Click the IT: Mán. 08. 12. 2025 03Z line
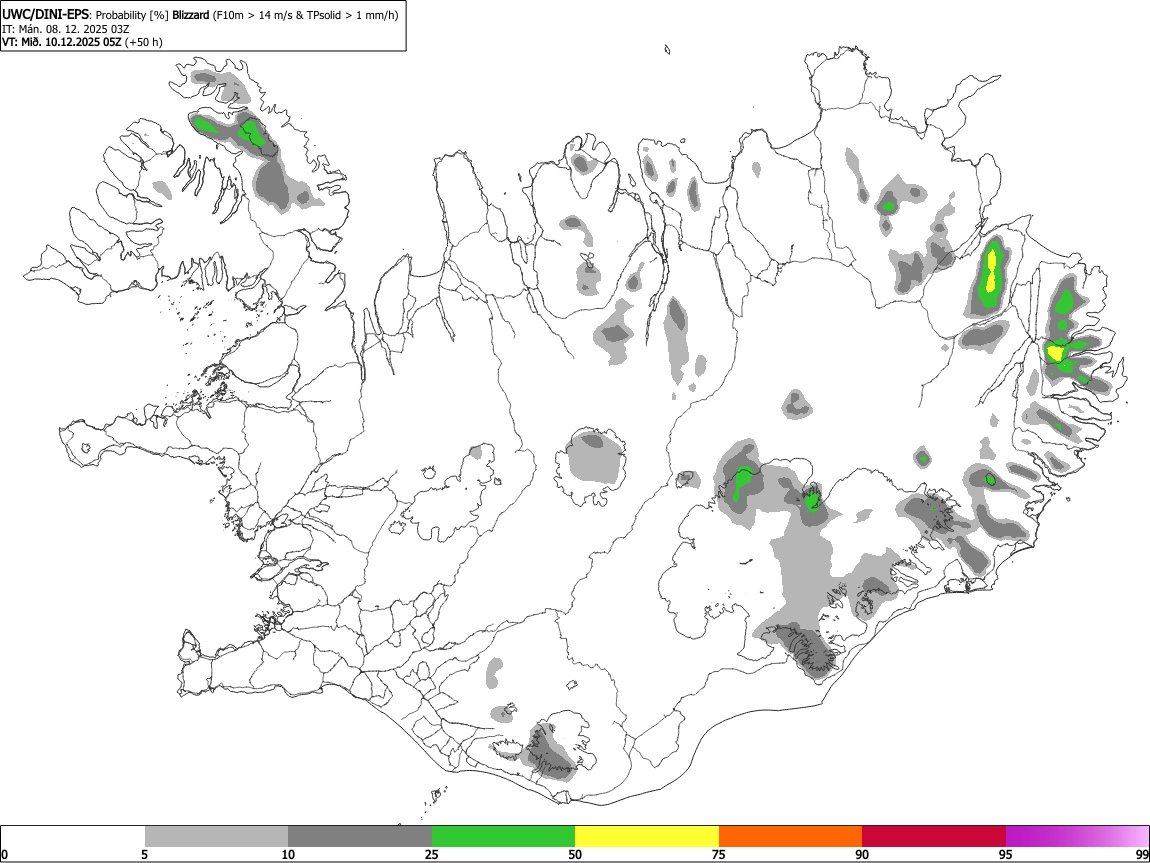 click(x=65, y=29)
